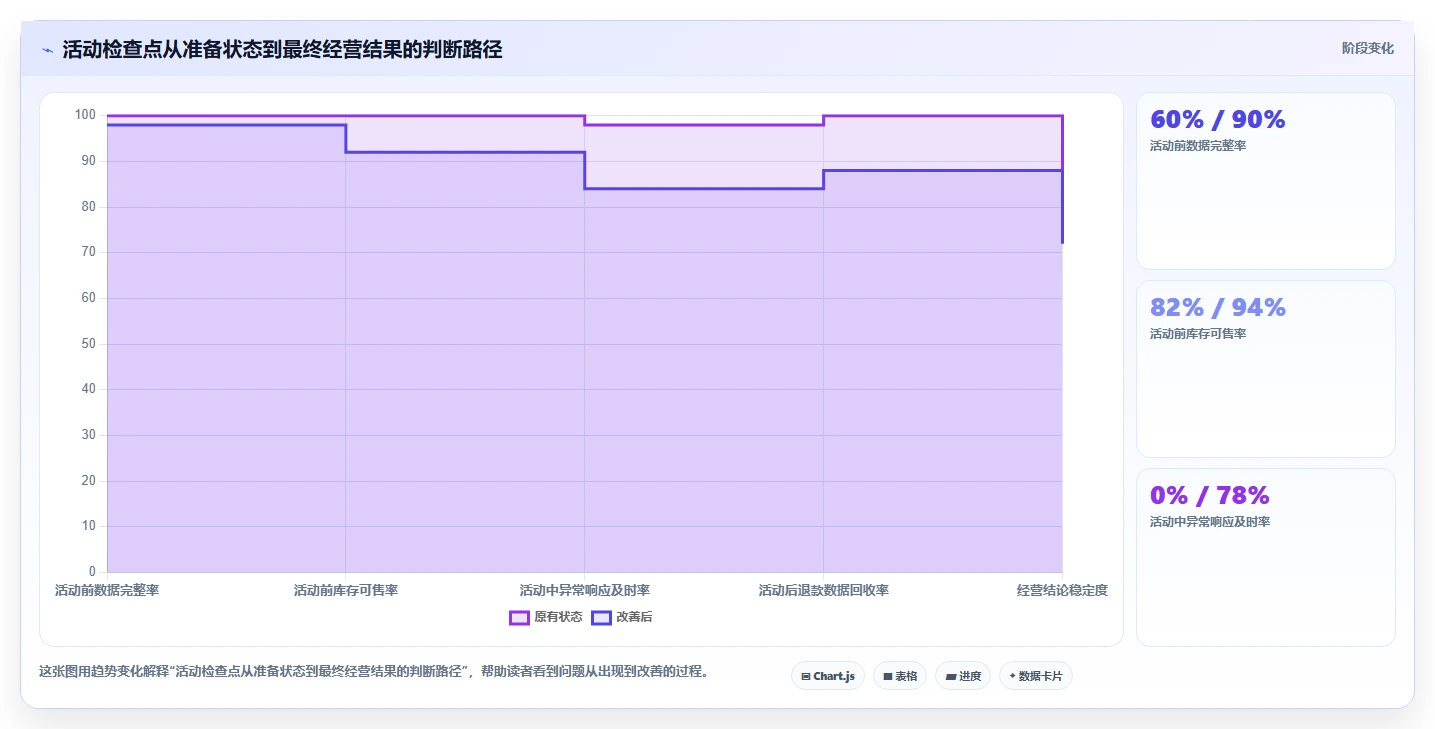
Task: Click the 活动后退款数据回收率 x-axis label
Action: (x=824, y=591)
